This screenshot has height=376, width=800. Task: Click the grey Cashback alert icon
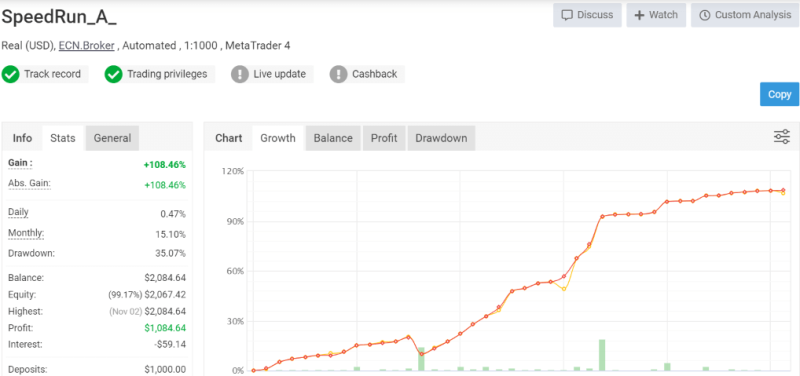338,74
